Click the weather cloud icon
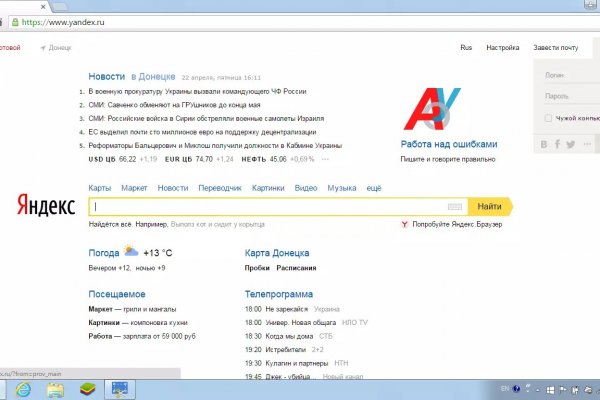The height and width of the screenshot is (400, 600). coord(131,253)
